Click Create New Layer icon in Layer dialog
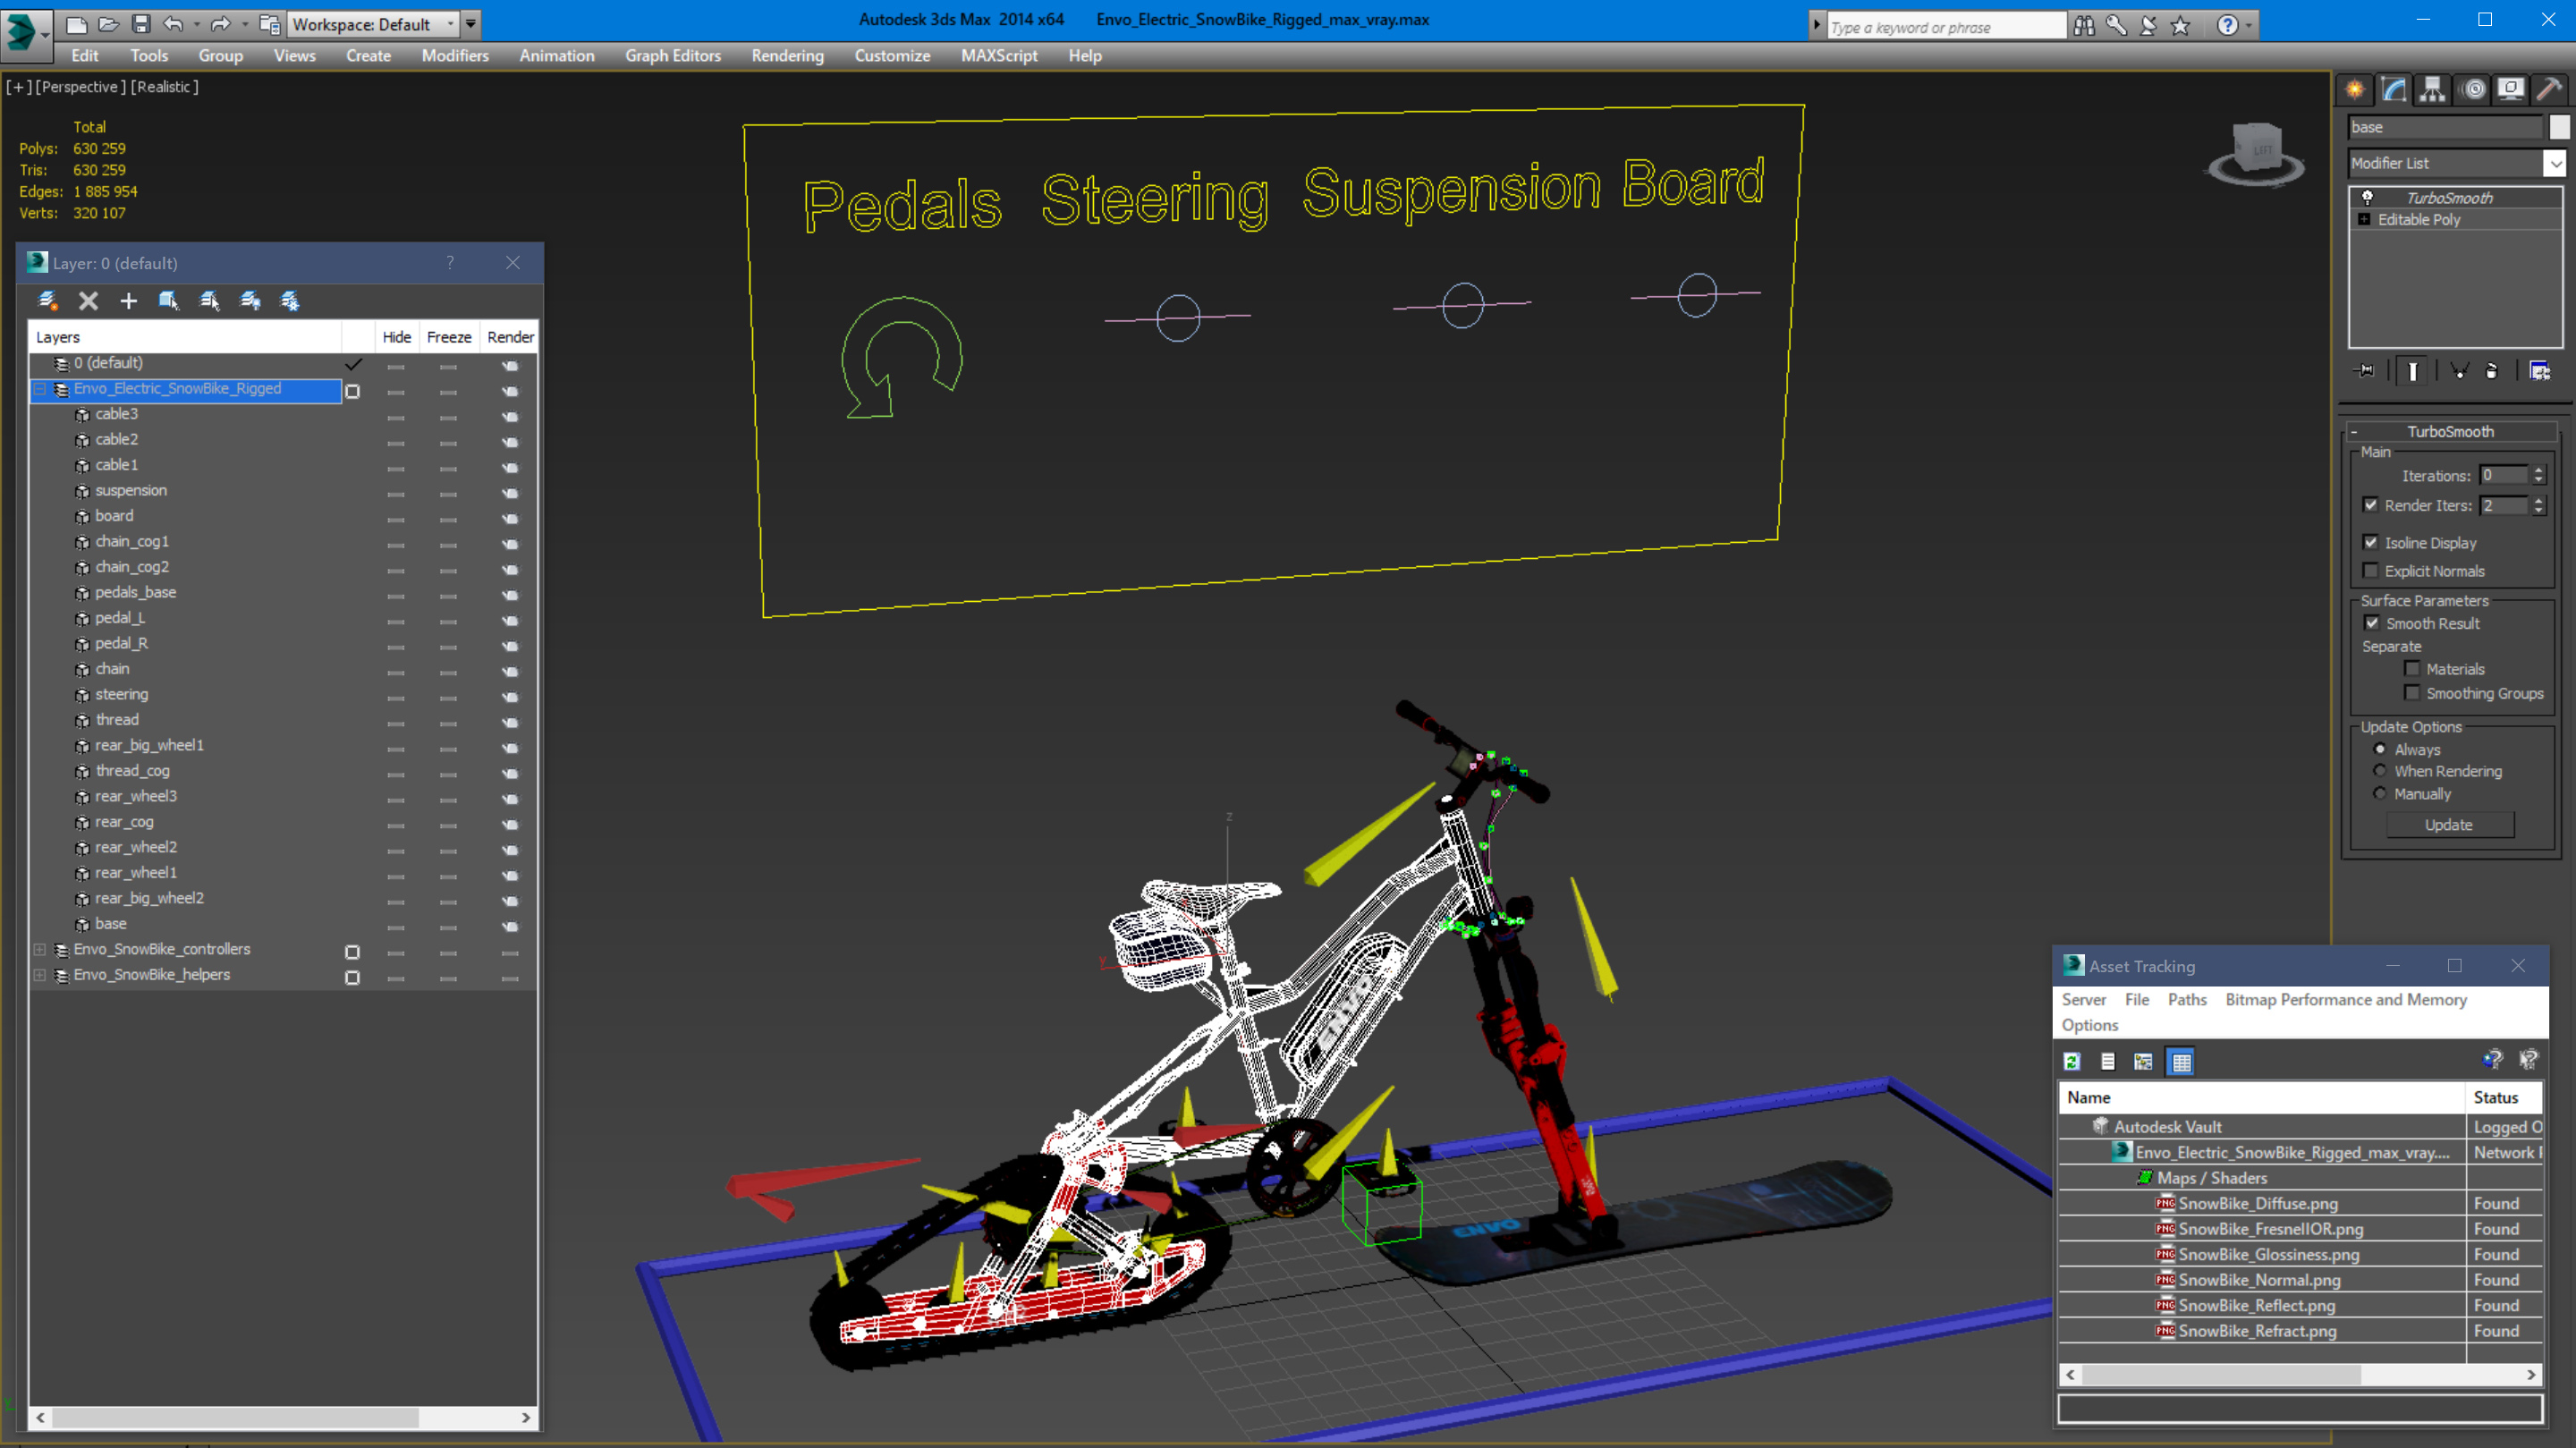The height and width of the screenshot is (1448, 2576). pos(48,301)
